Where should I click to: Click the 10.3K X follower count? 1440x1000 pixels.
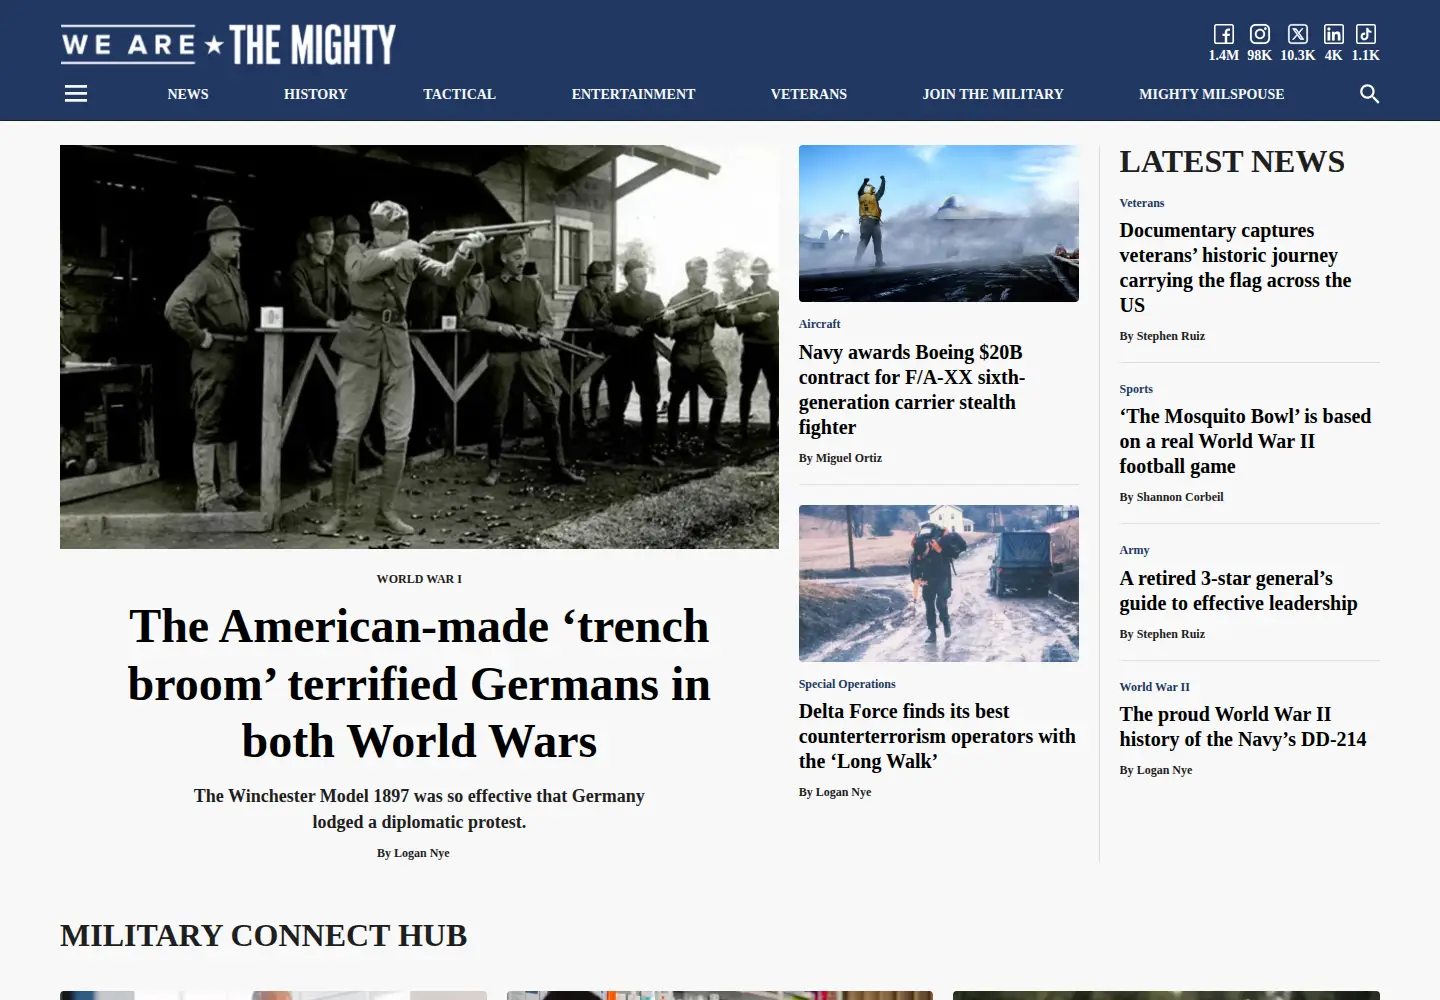pyautogui.click(x=1298, y=56)
